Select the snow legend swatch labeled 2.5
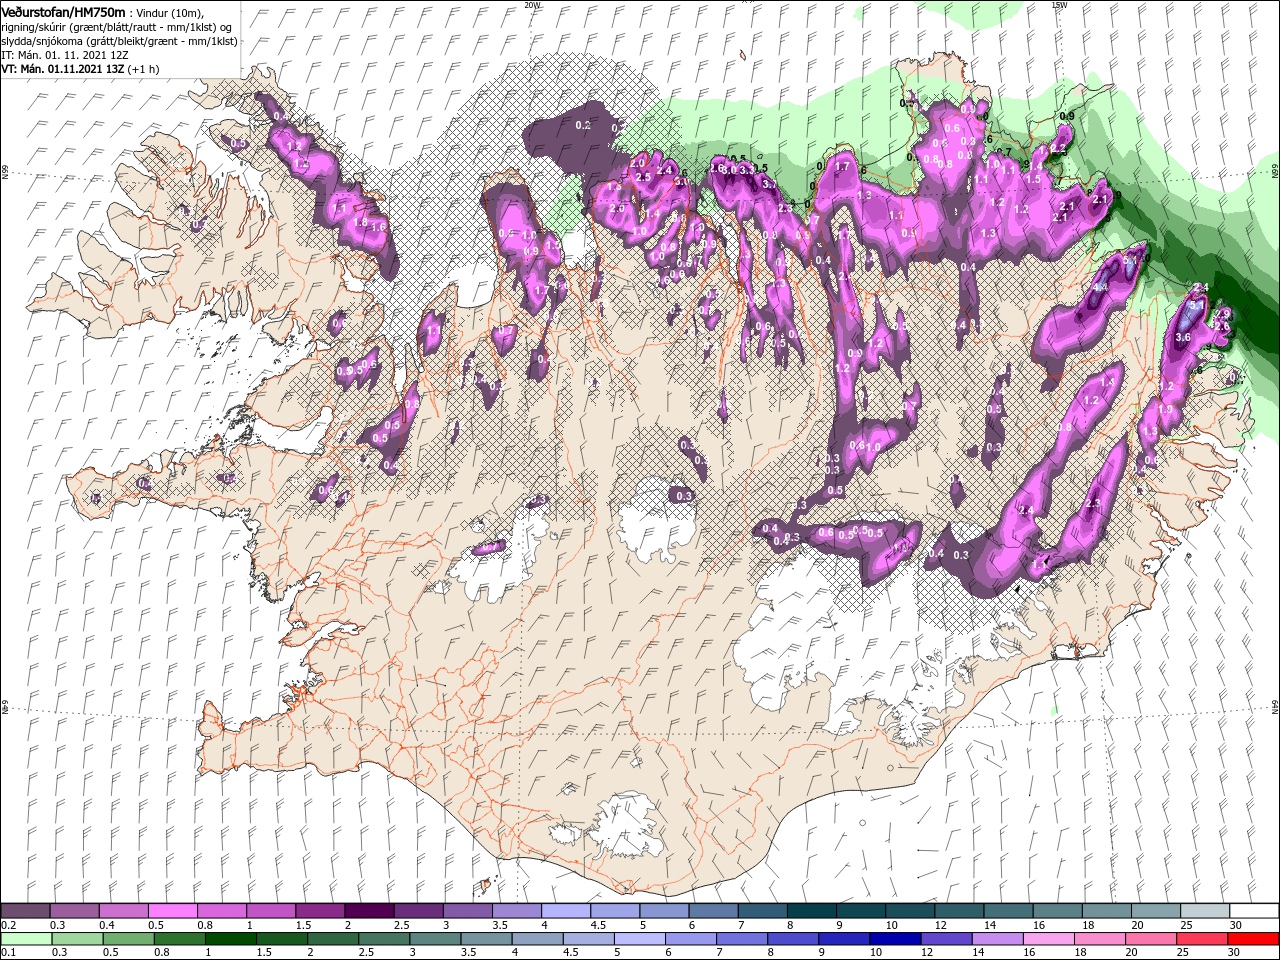This screenshot has height=960, width=1280. [x=417, y=911]
